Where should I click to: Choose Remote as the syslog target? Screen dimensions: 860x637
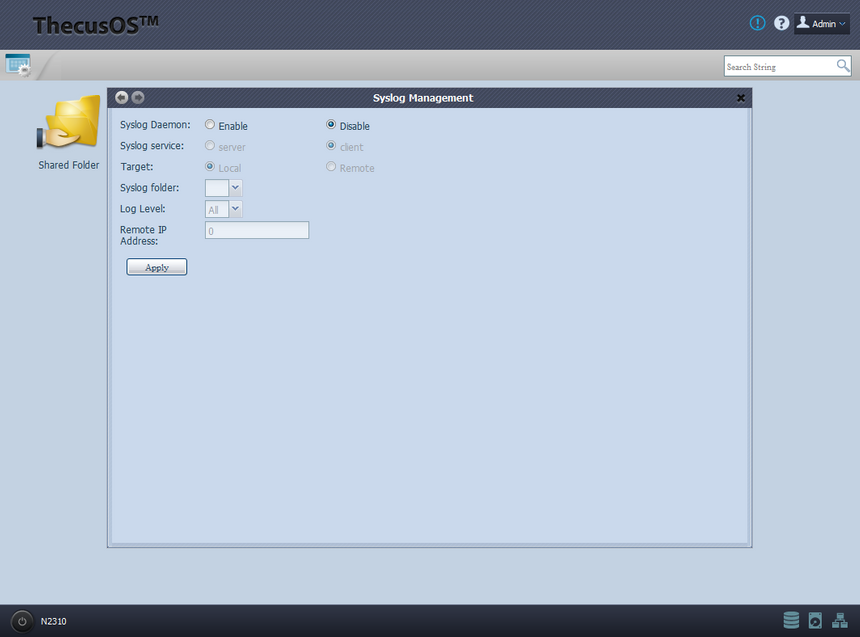coord(331,167)
